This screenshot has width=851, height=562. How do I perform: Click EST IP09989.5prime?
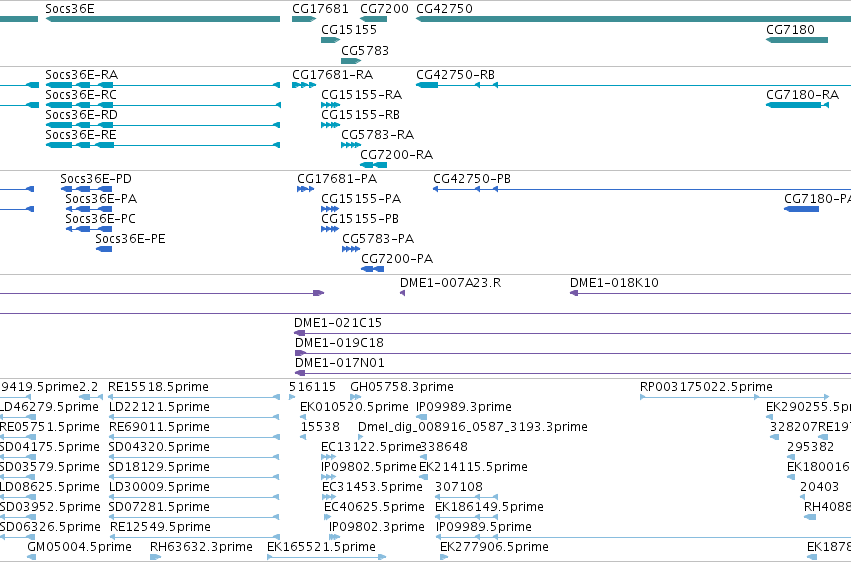tap(643, 538)
